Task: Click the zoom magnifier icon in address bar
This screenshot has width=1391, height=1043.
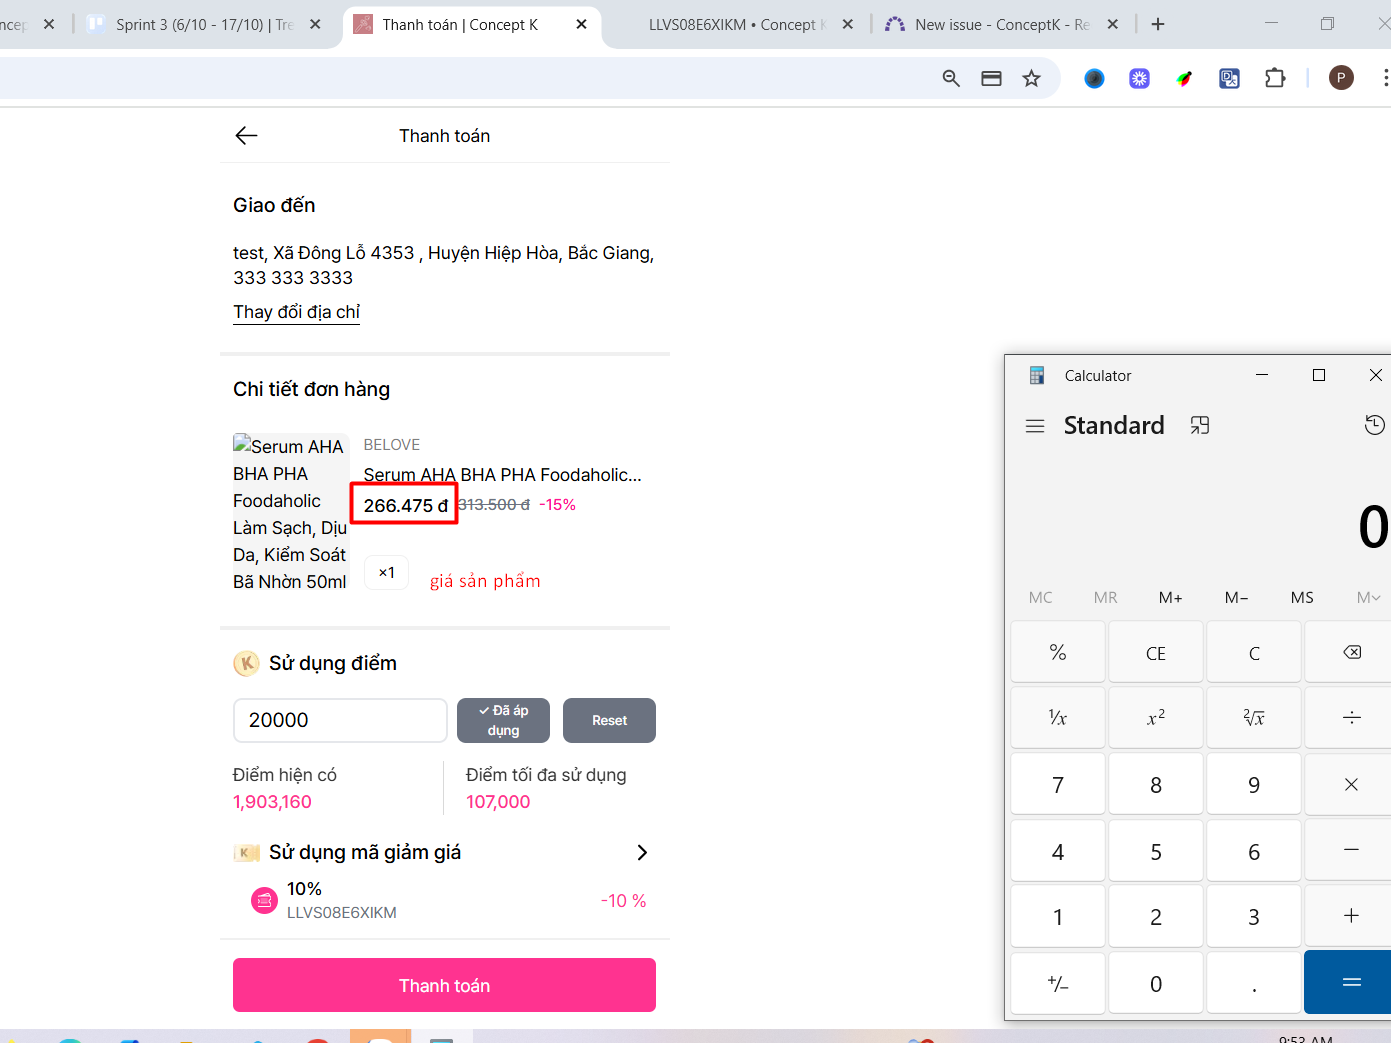Action: pyautogui.click(x=951, y=79)
